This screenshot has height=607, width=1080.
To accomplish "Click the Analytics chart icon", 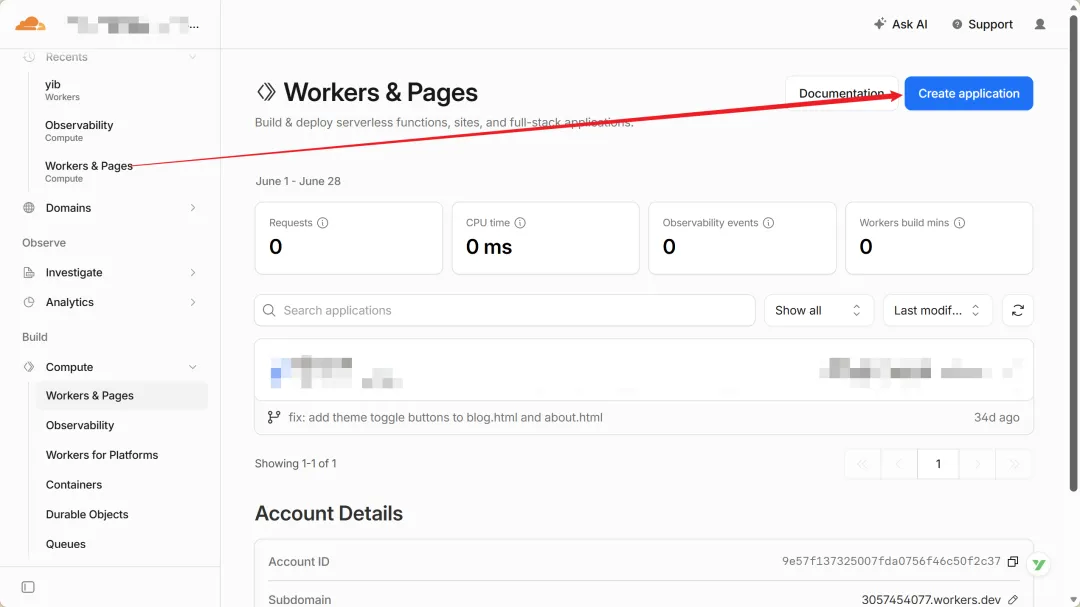I will 29,302.
